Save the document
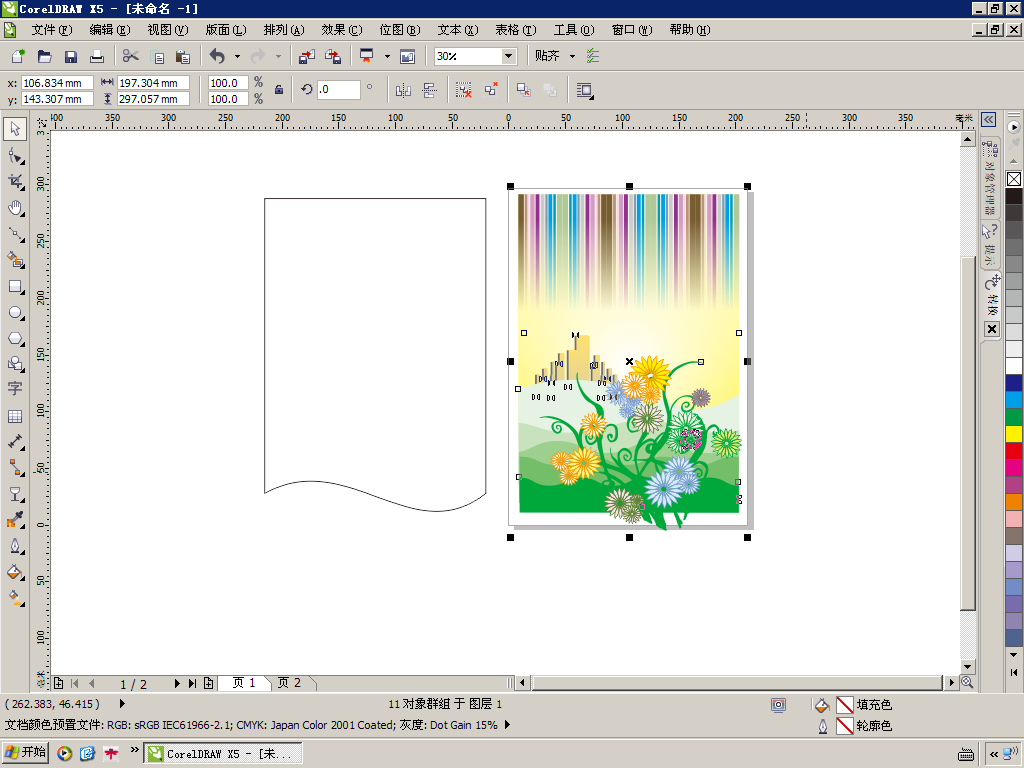 [x=71, y=56]
